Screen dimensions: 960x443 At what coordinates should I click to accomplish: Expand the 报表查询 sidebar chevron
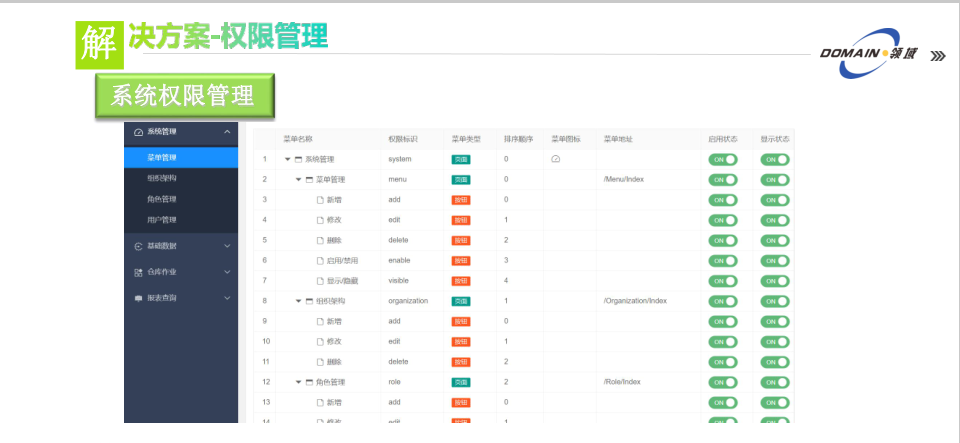[227, 299]
